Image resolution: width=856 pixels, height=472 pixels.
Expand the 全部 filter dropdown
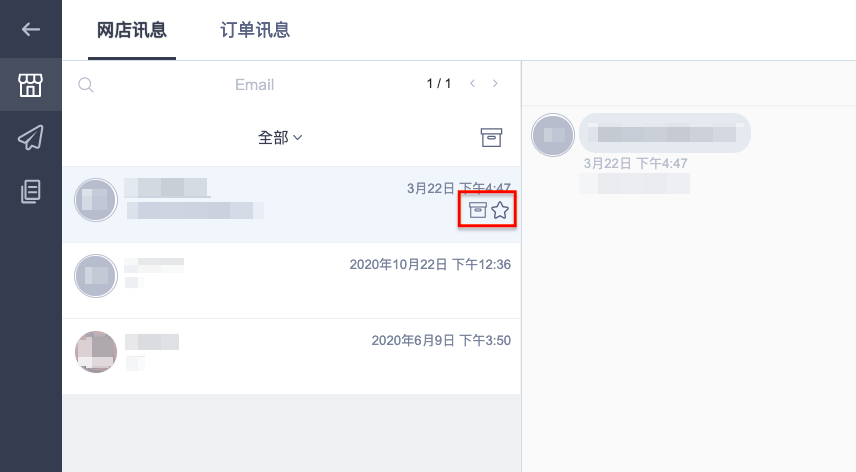[280, 138]
